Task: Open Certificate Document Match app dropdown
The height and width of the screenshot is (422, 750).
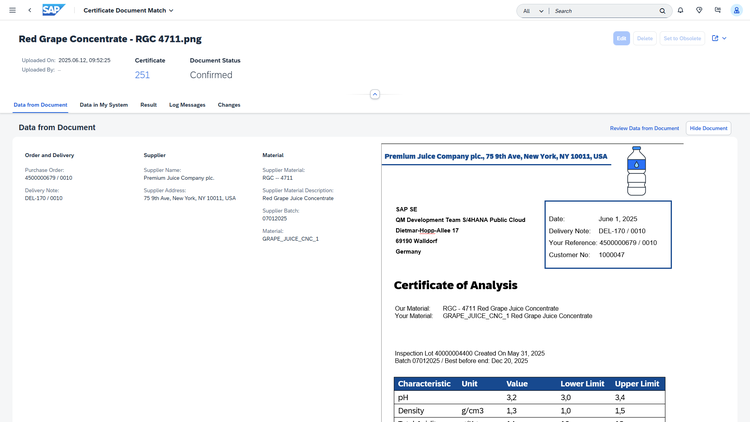Action: [x=128, y=10]
